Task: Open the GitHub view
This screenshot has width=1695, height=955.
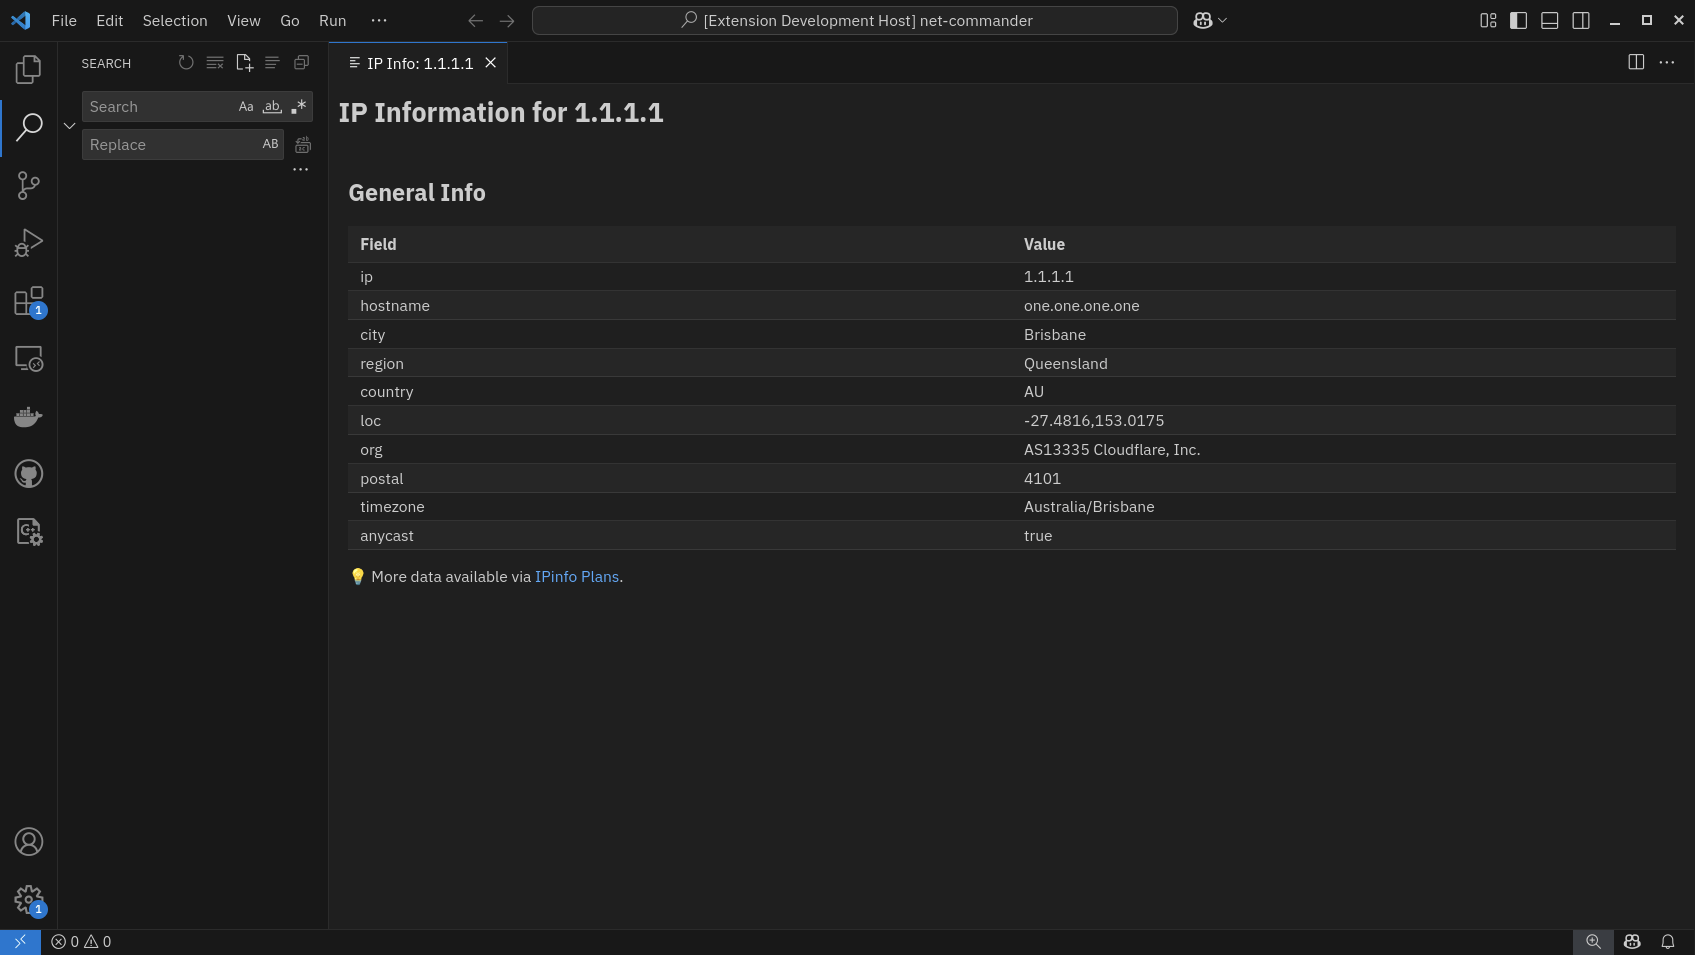Action: pyautogui.click(x=29, y=474)
